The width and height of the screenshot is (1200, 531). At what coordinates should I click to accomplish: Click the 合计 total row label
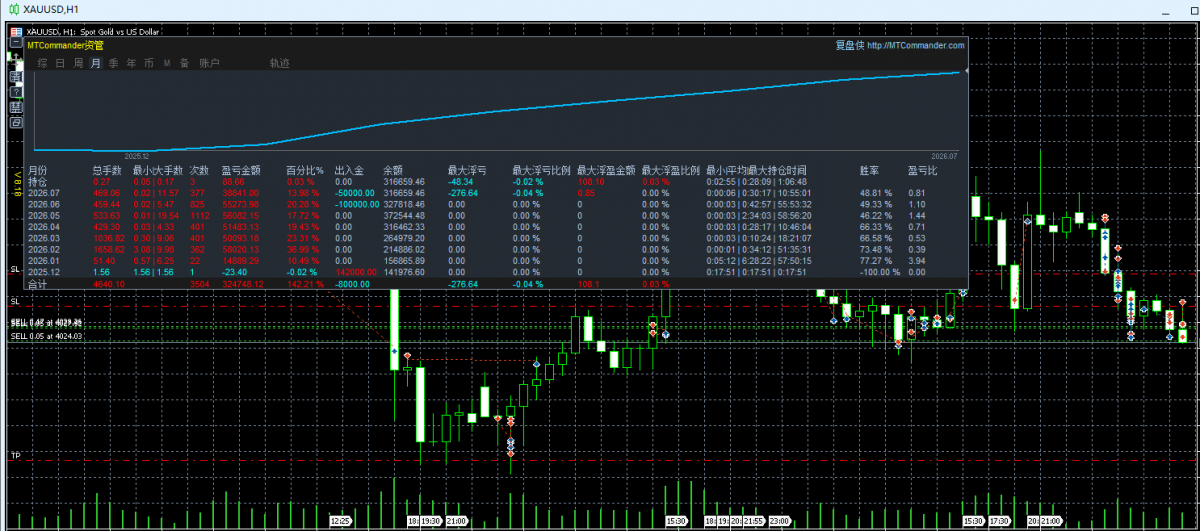[x=37, y=284]
